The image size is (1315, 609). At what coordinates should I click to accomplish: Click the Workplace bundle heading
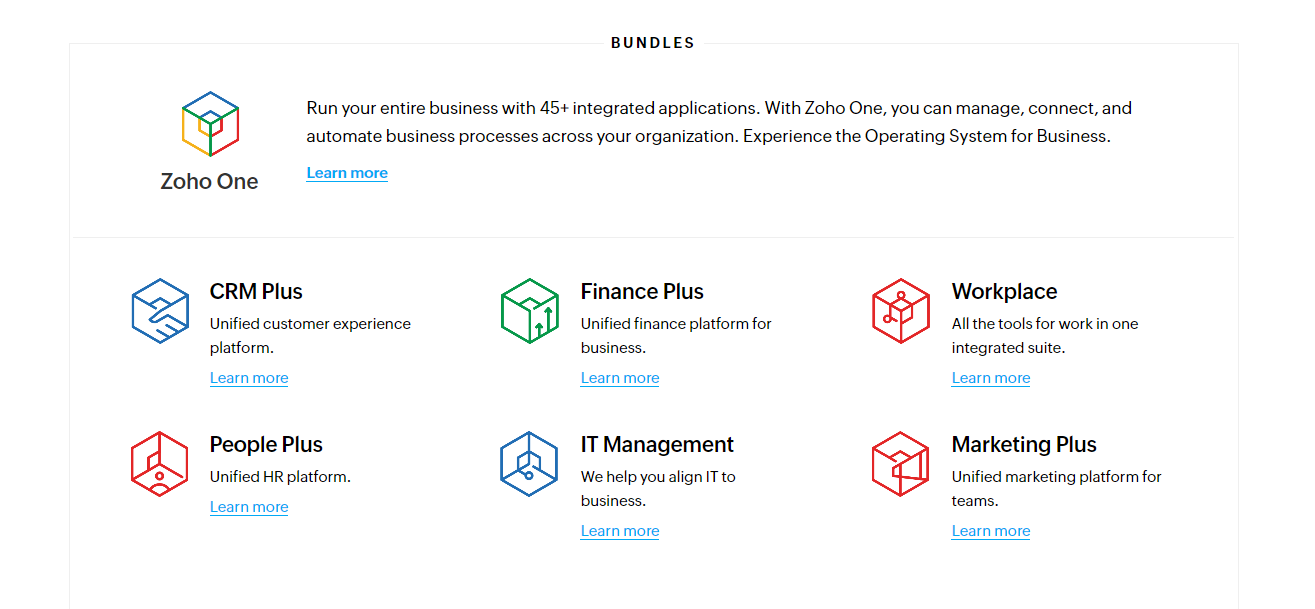(1004, 292)
